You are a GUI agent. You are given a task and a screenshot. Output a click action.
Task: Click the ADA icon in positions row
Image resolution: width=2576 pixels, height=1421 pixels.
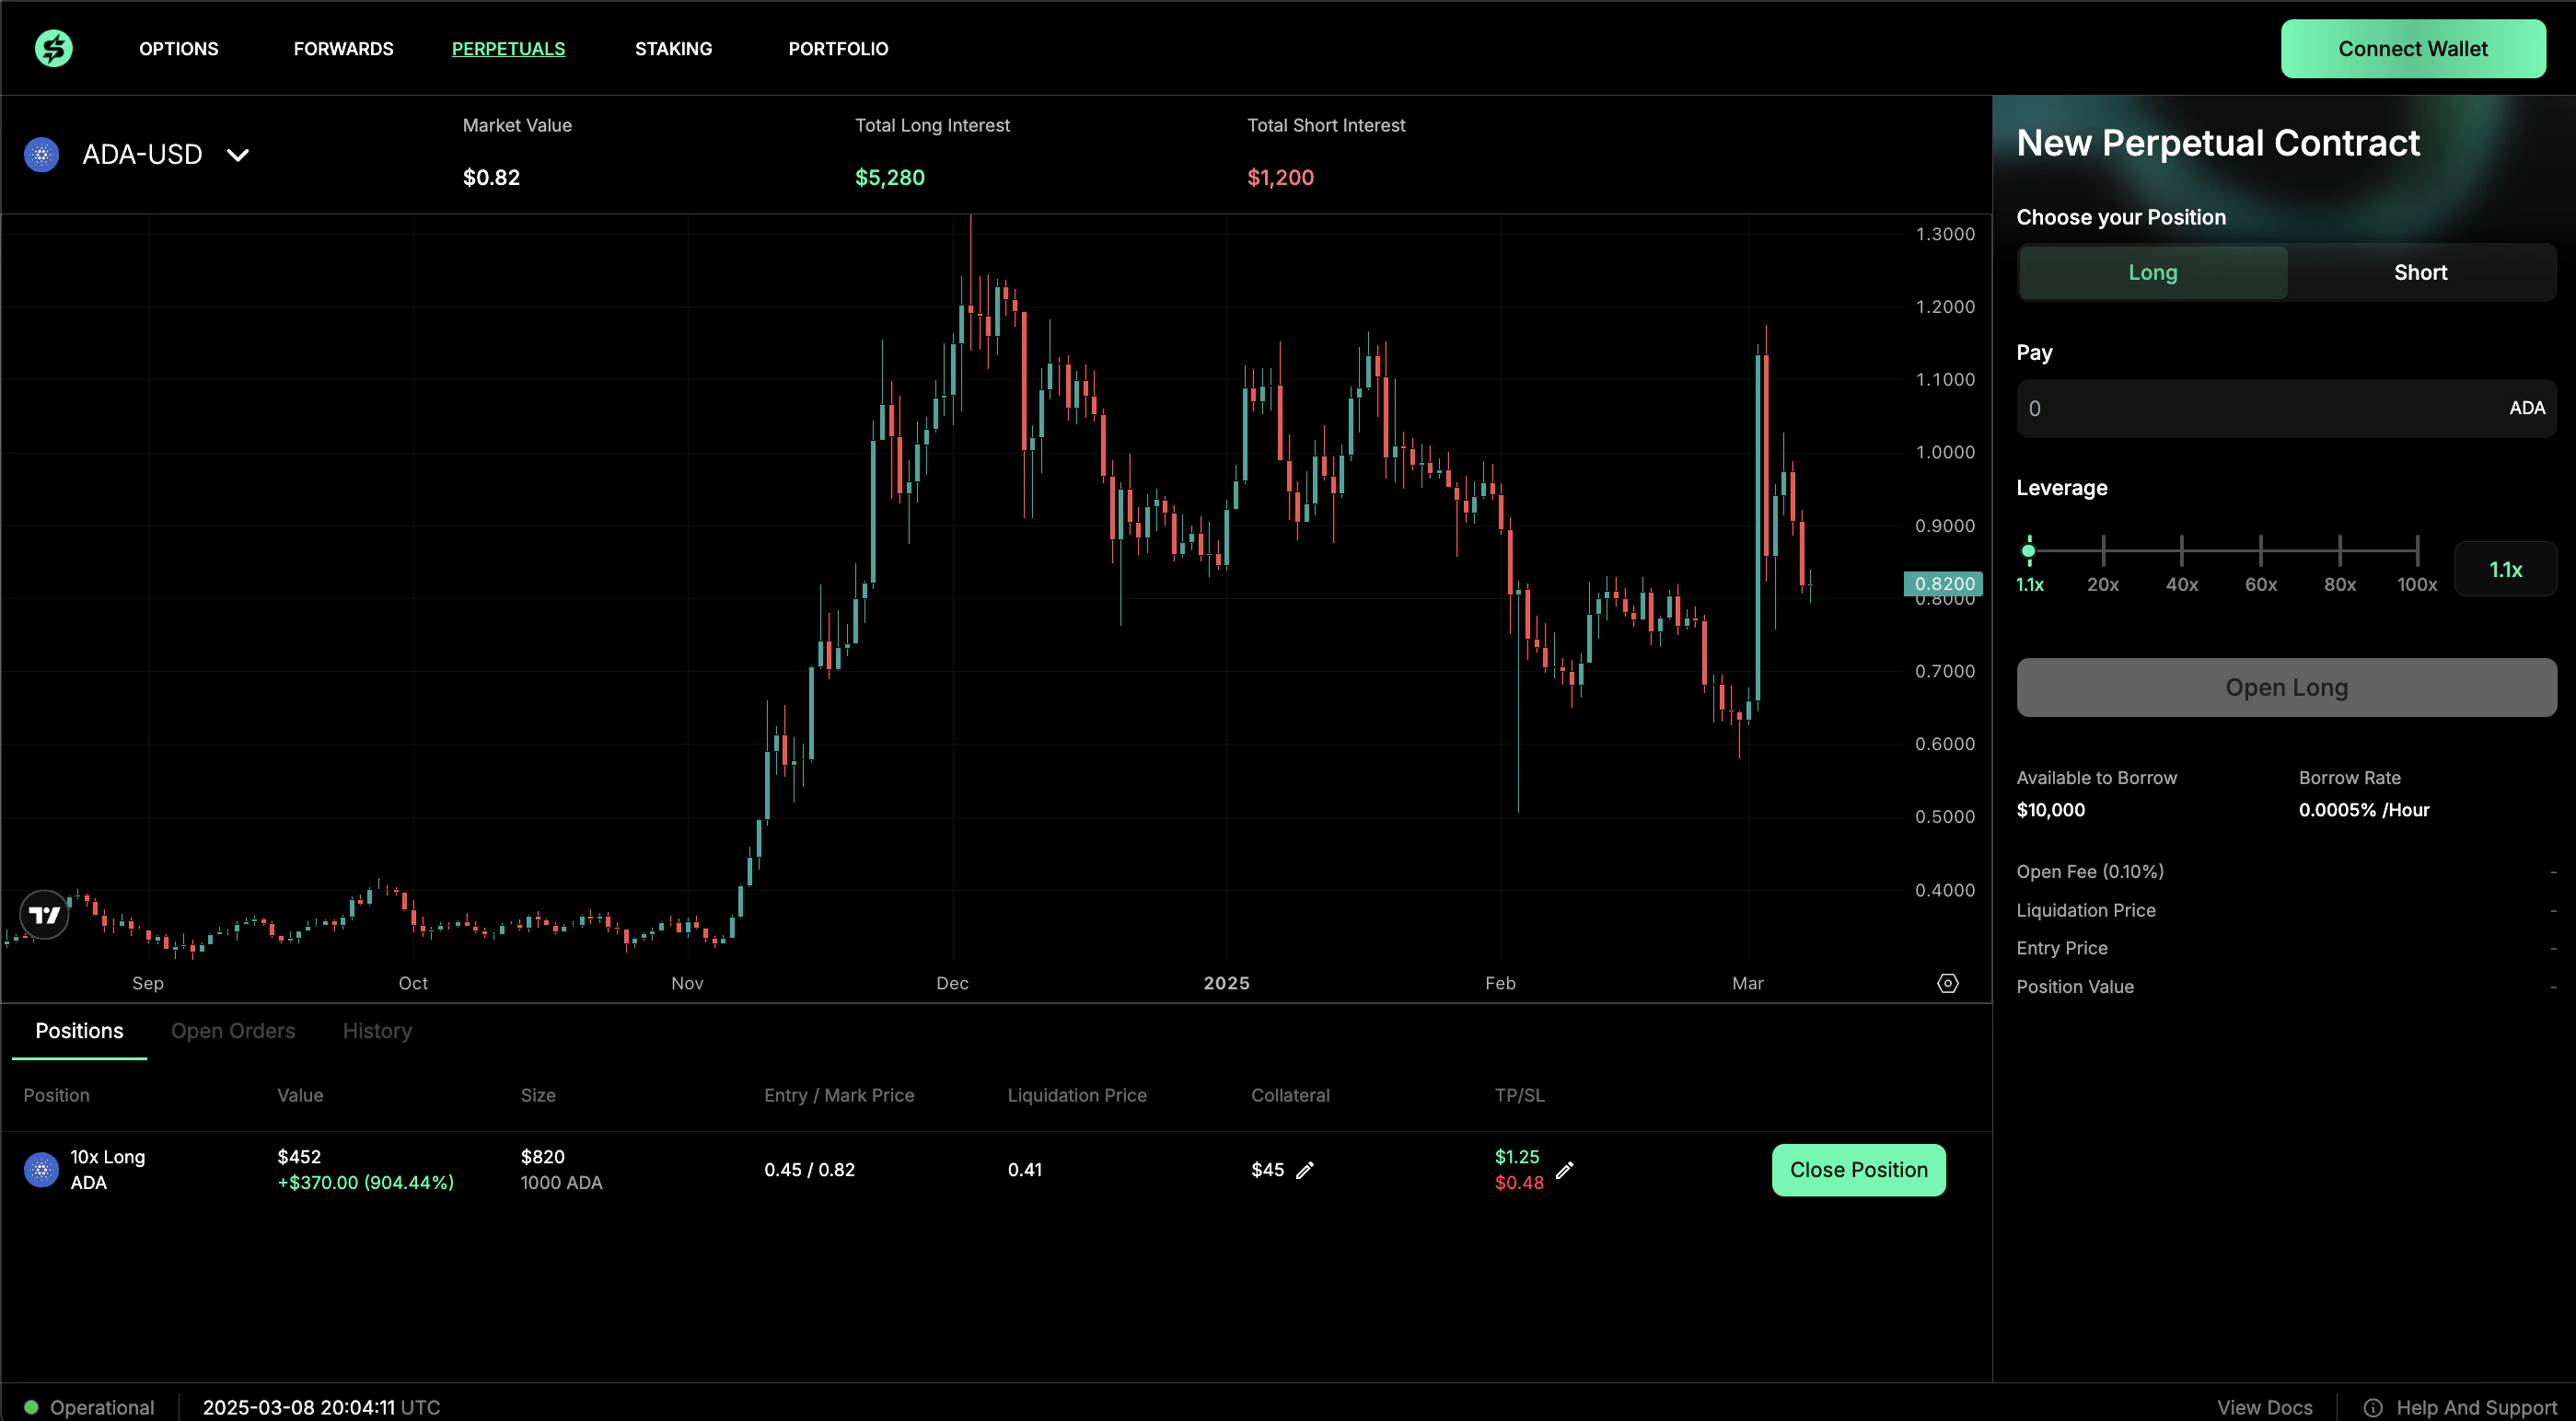click(x=41, y=1170)
